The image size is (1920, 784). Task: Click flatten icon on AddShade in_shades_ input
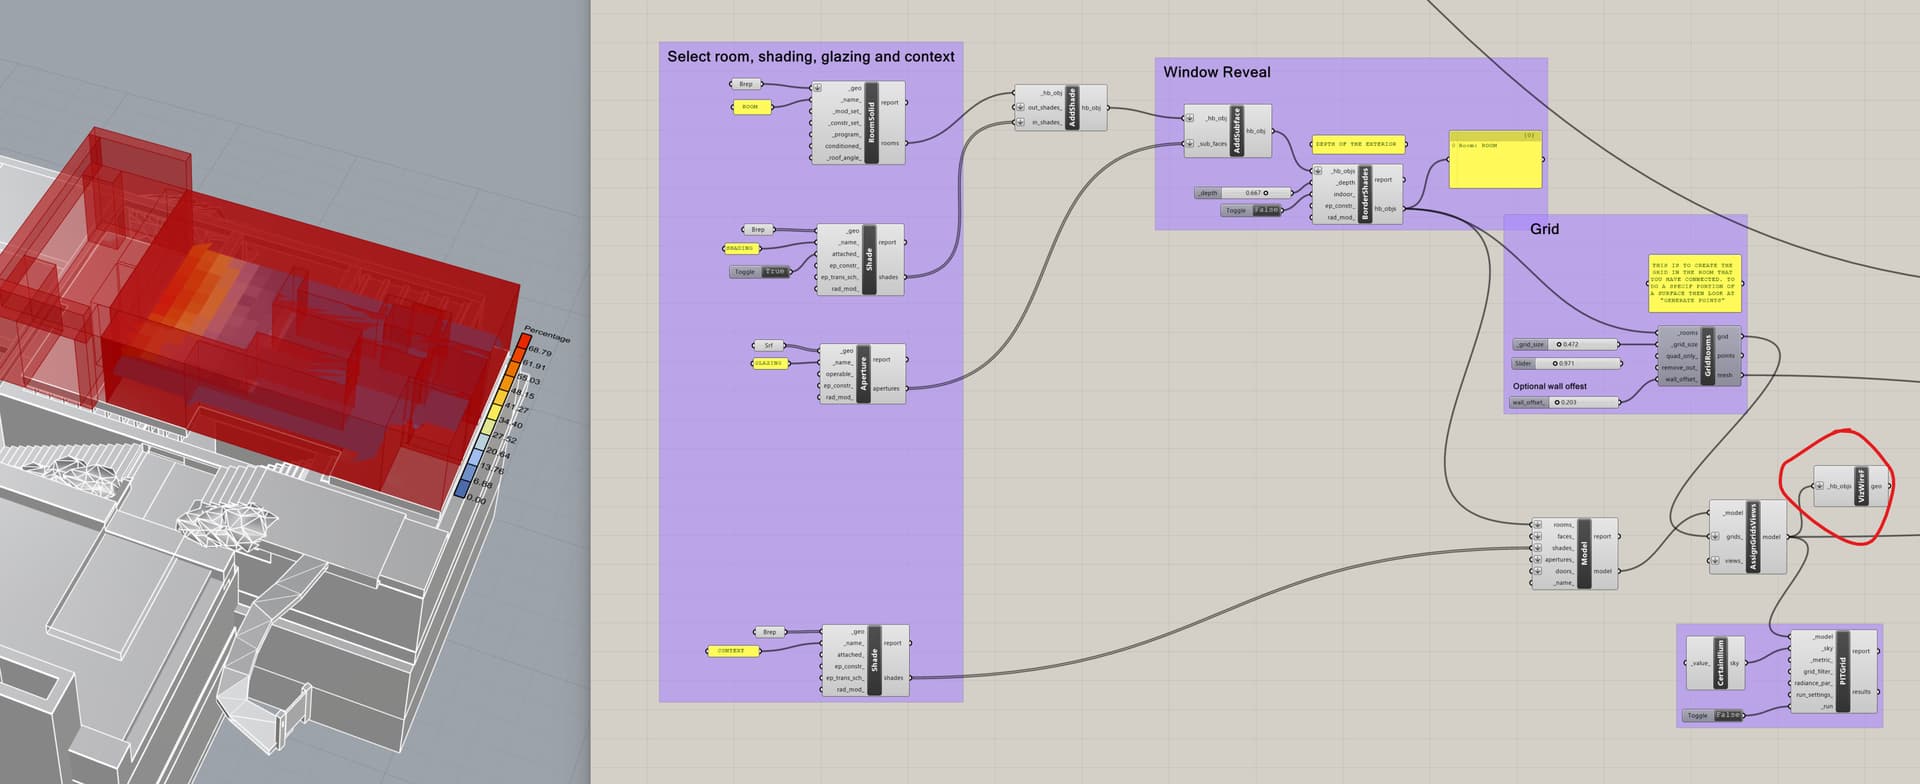coord(1020,122)
